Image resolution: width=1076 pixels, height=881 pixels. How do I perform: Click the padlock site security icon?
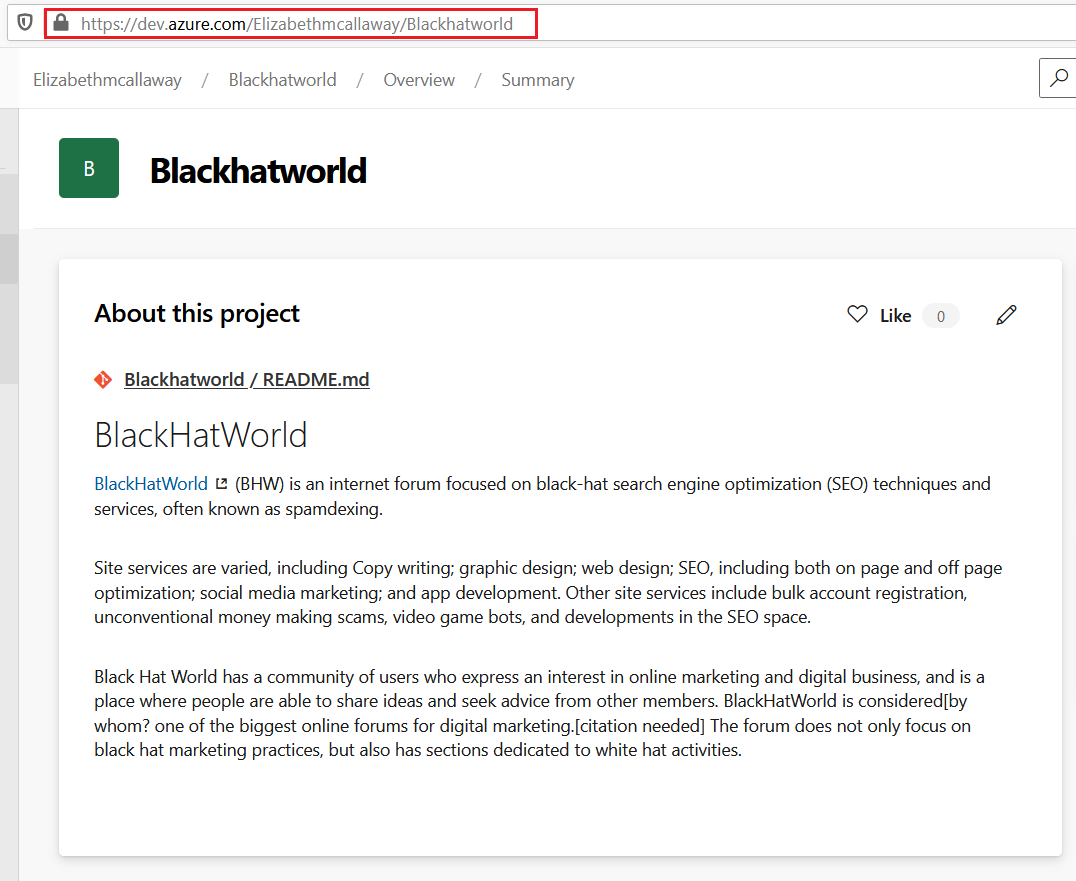(x=61, y=23)
